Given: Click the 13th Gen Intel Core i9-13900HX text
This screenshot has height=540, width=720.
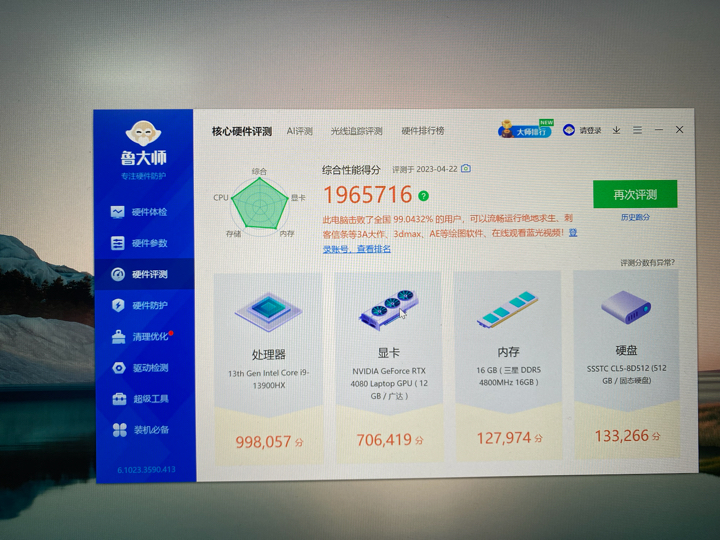Looking at the screenshot, I should tap(269, 379).
